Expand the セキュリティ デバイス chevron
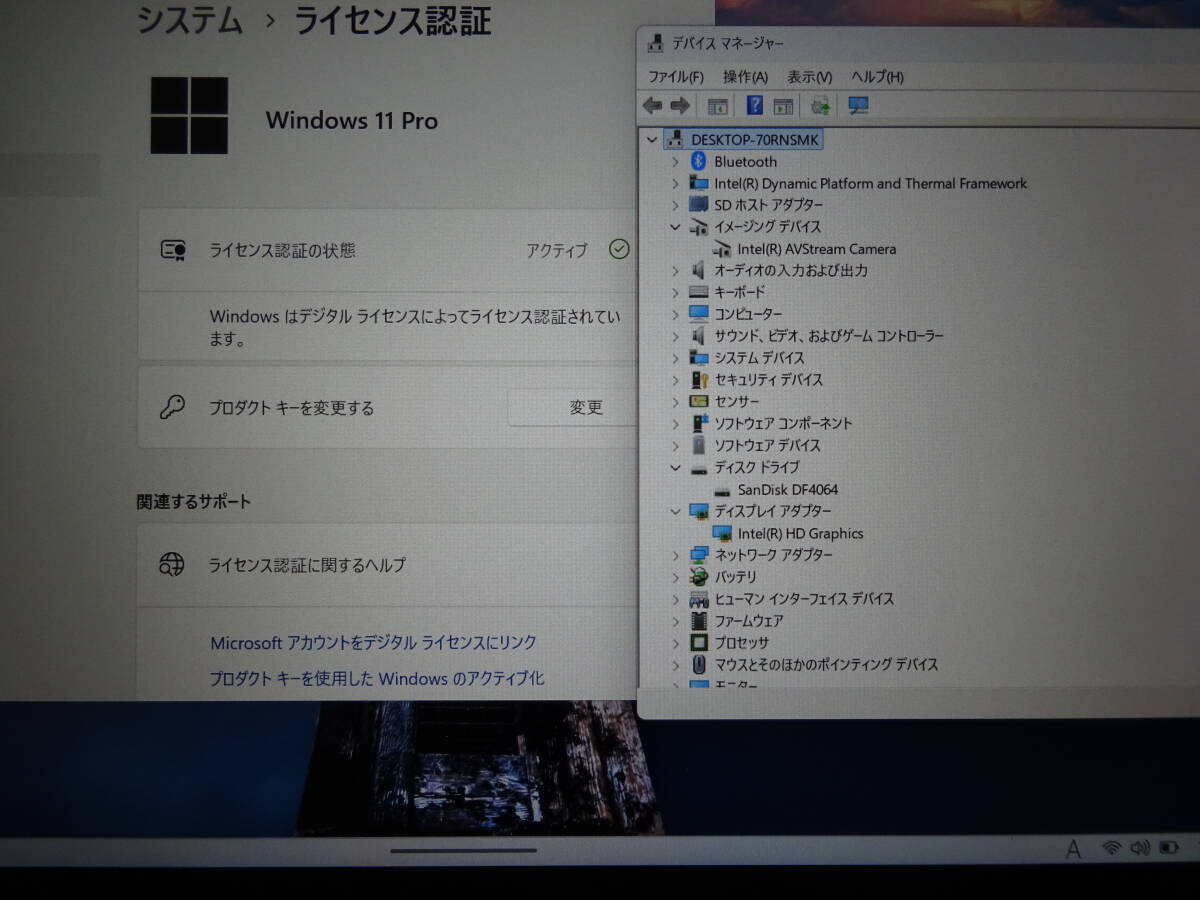 (x=675, y=380)
